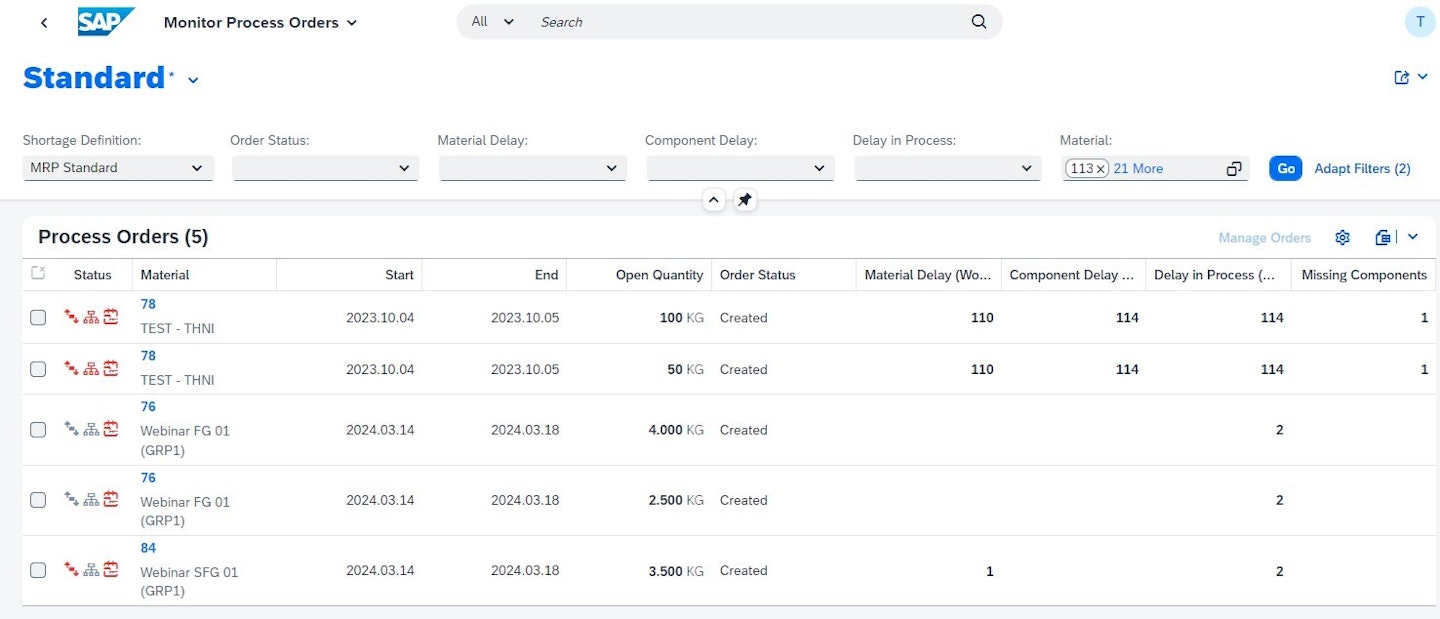Screen dimensions: 1440x619
Task: Click the SAP logo in the header
Action: pyautogui.click(x=105, y=21)
